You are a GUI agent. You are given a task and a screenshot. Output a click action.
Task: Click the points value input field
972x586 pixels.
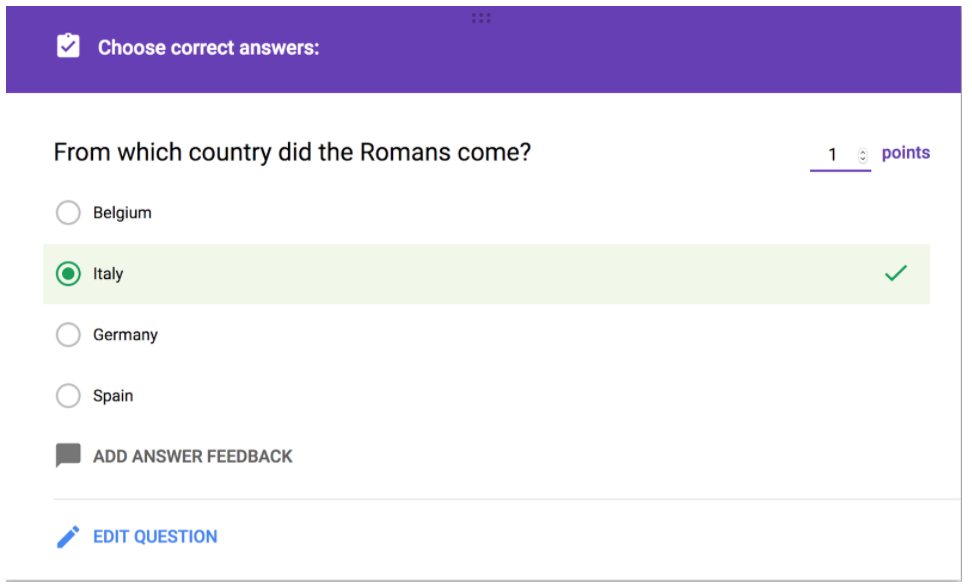[832, 155]
